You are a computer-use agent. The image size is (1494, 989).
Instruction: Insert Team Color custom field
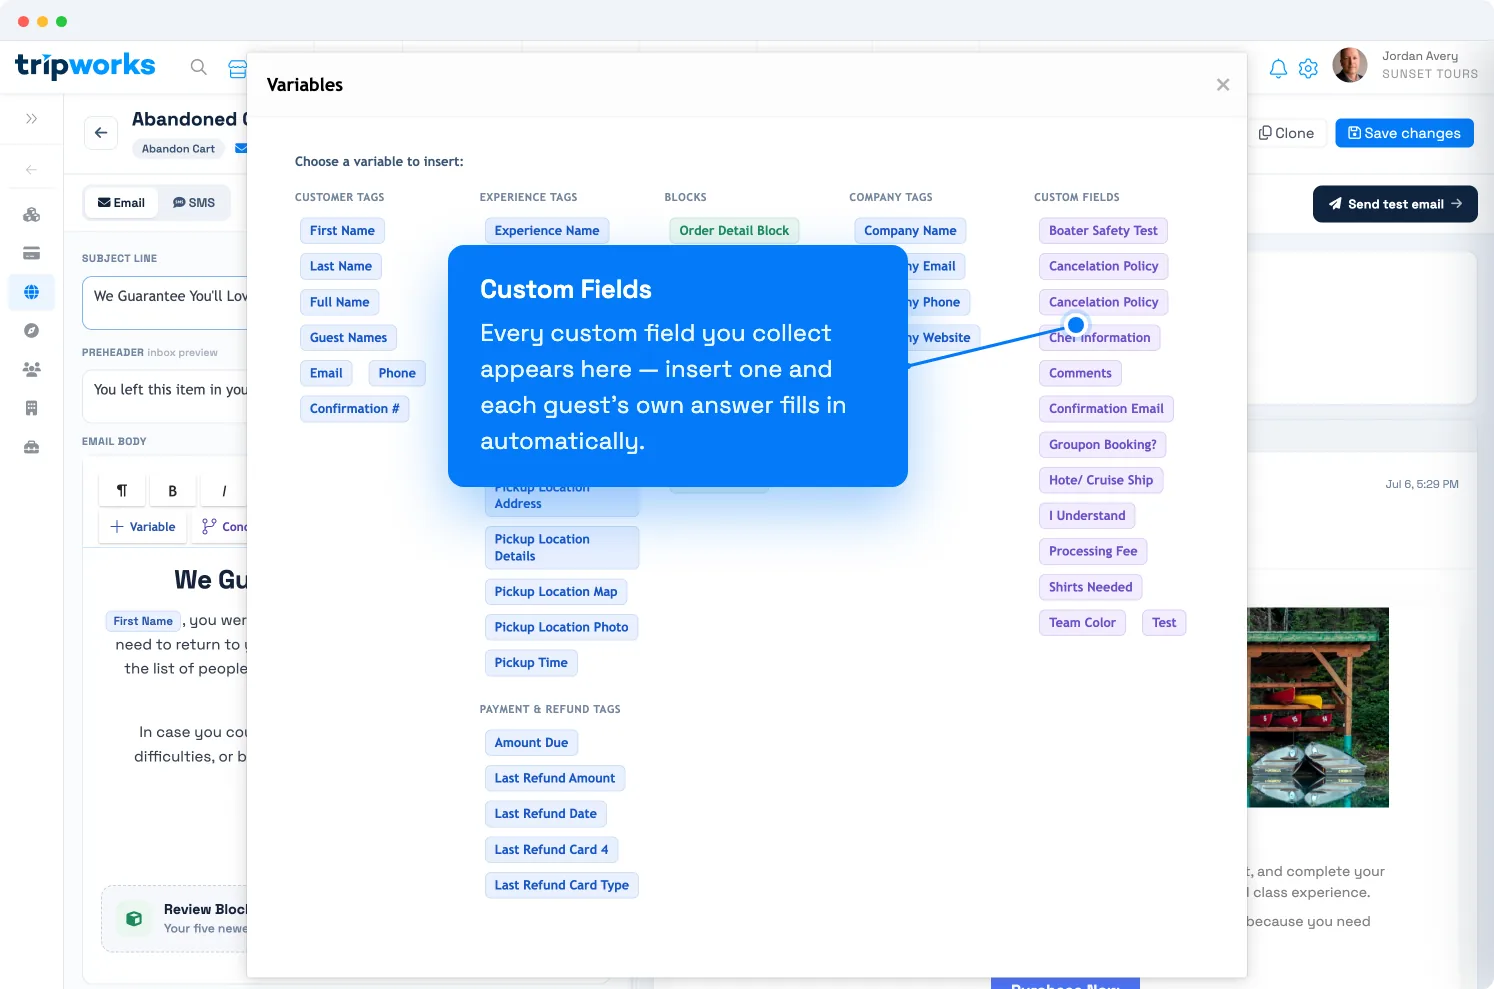pos(1082,623)
